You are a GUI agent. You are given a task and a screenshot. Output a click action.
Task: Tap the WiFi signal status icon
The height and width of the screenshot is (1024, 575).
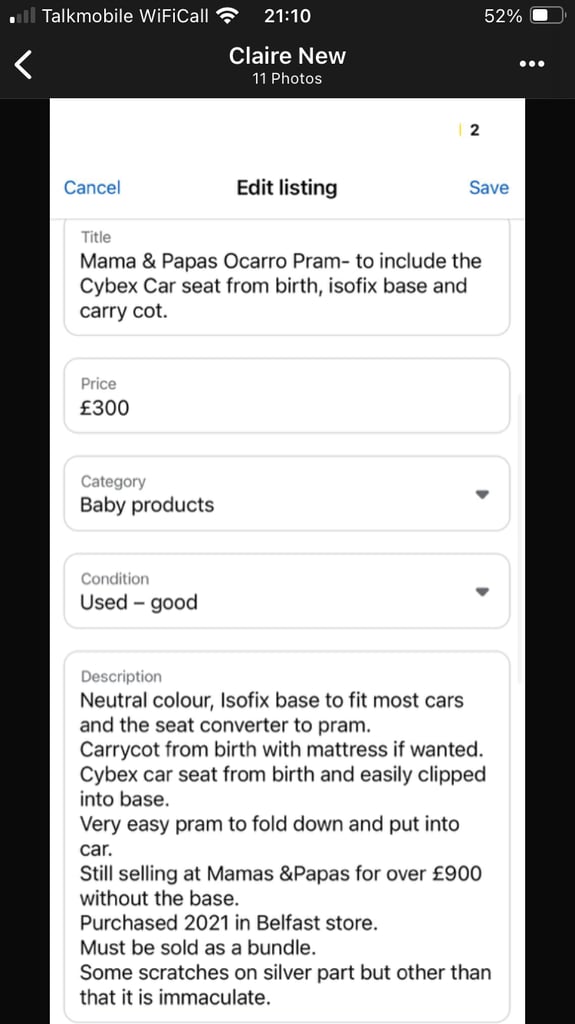point(227,16)
